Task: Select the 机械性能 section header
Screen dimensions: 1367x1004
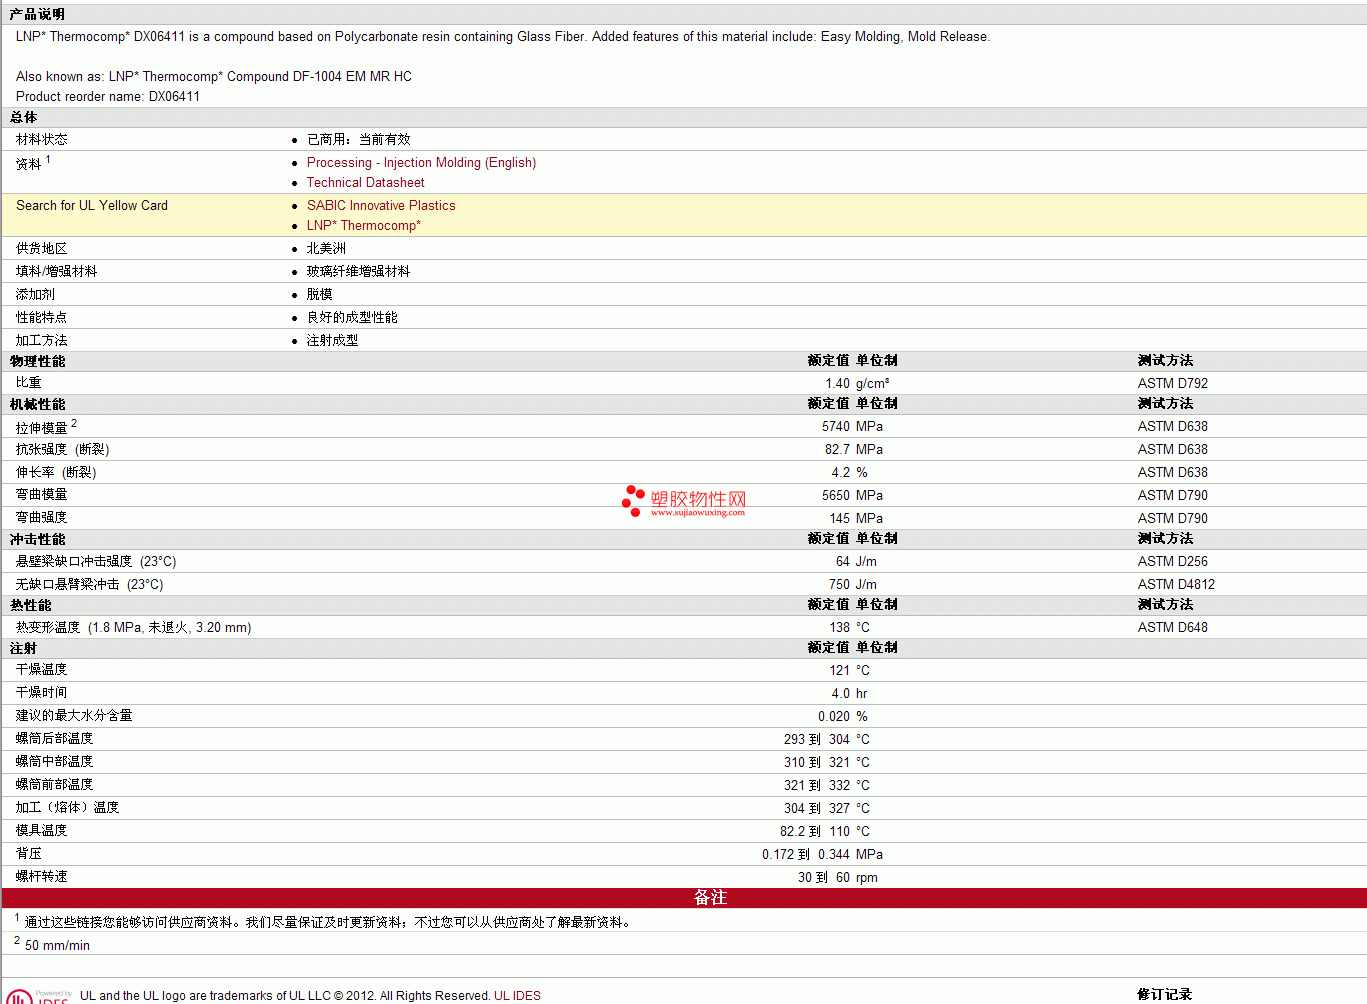Action: [x=38, y=405]
